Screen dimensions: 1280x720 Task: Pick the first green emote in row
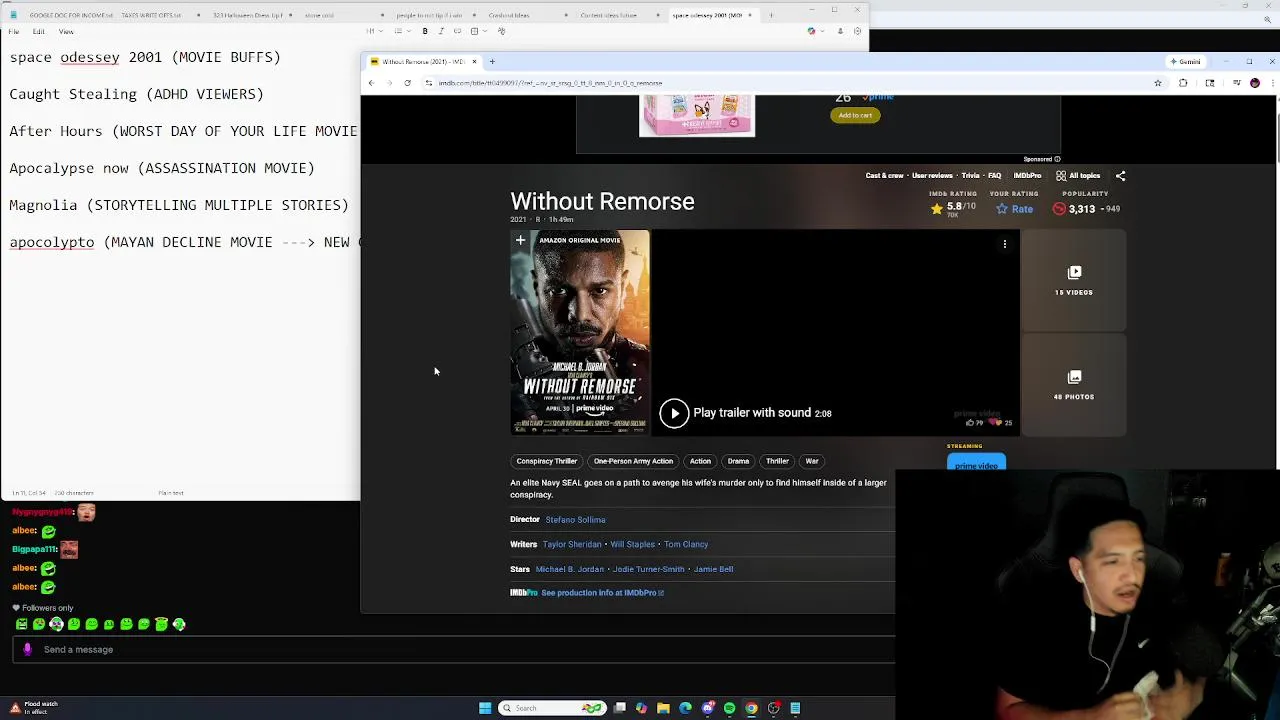pos(21,624)
